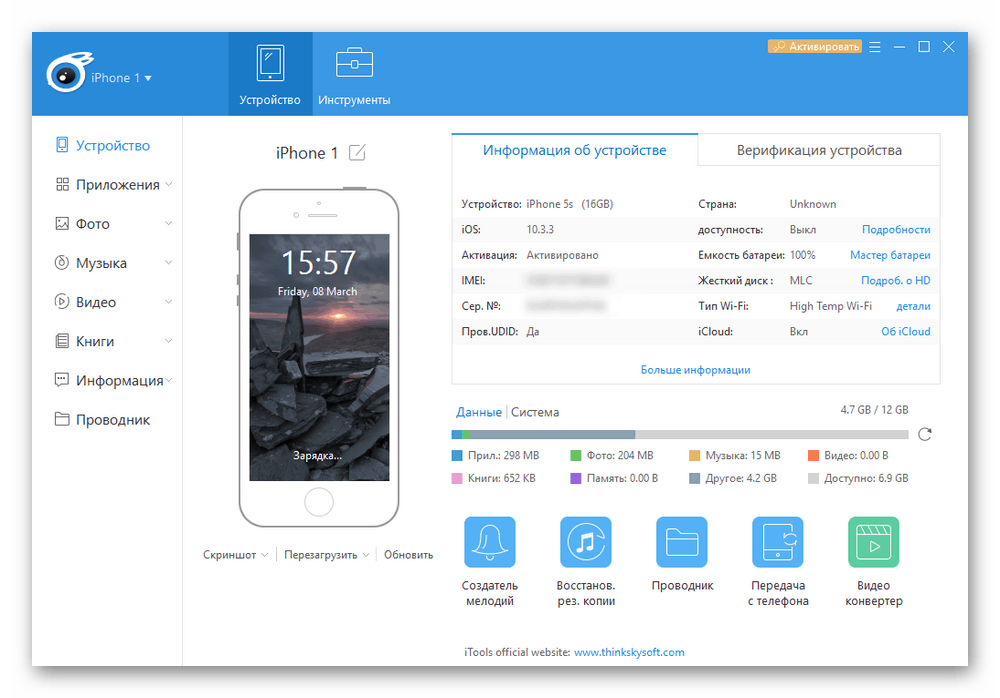Click the Обновить button
This screenshot has height=698, width=1000.
tap(408, 555)
